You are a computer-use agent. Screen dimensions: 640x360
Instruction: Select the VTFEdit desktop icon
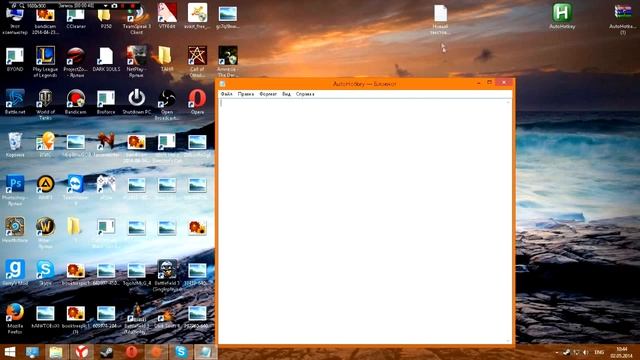click(x=167, y=16)
